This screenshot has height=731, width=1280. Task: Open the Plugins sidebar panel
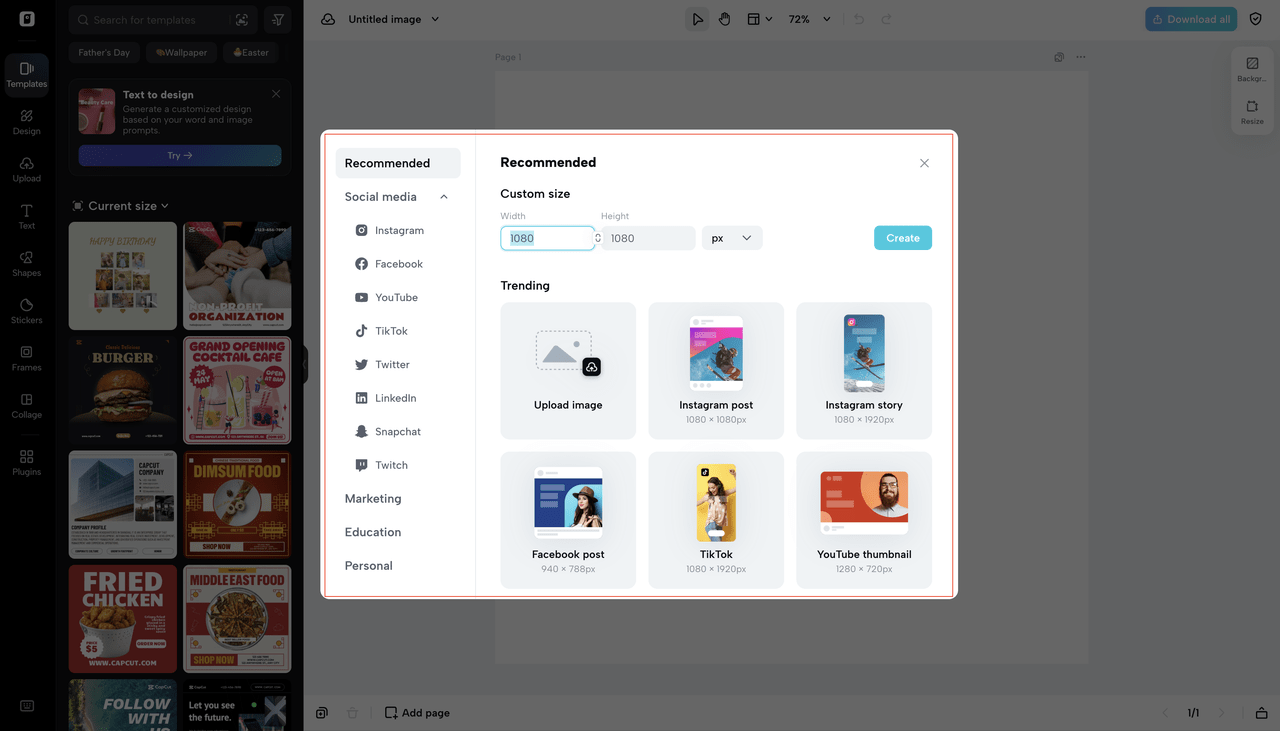[x=27, y=462]
